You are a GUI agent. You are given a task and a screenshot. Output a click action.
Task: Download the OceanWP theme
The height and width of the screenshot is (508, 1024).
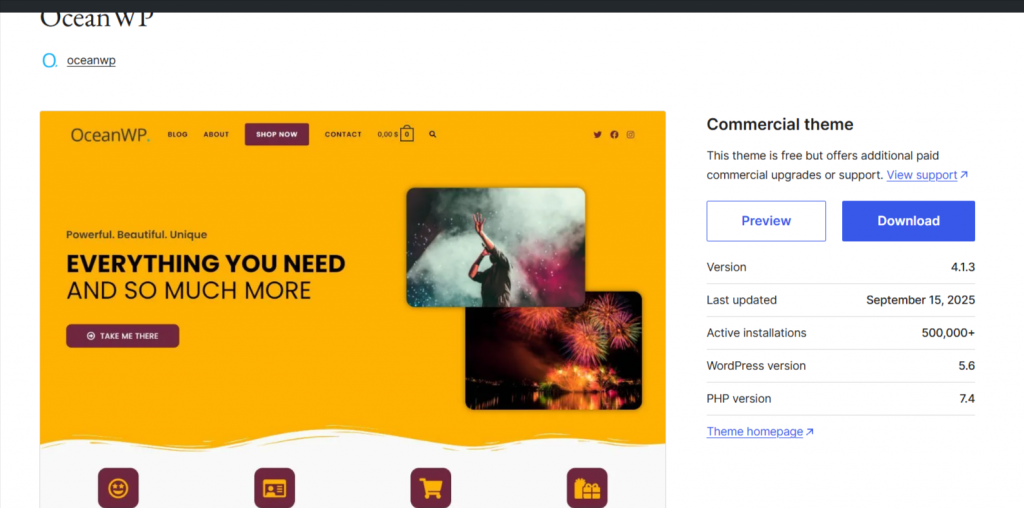point(908,221)
